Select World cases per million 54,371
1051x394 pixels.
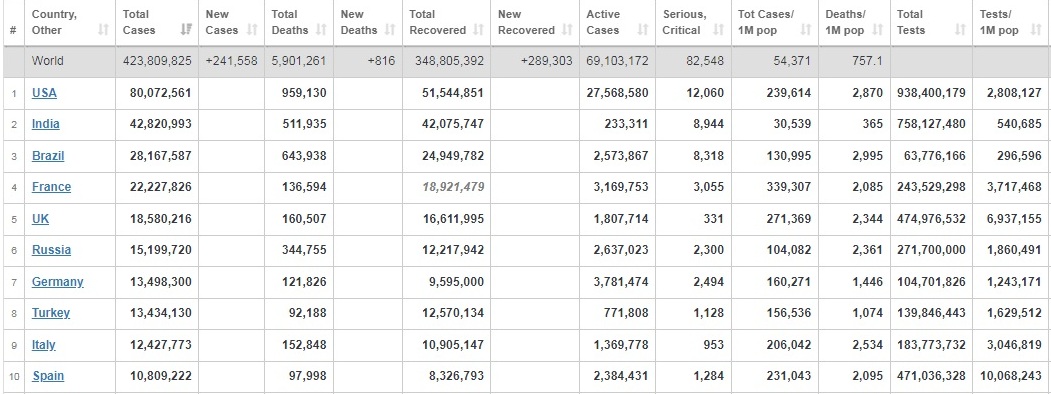[792, 61]
